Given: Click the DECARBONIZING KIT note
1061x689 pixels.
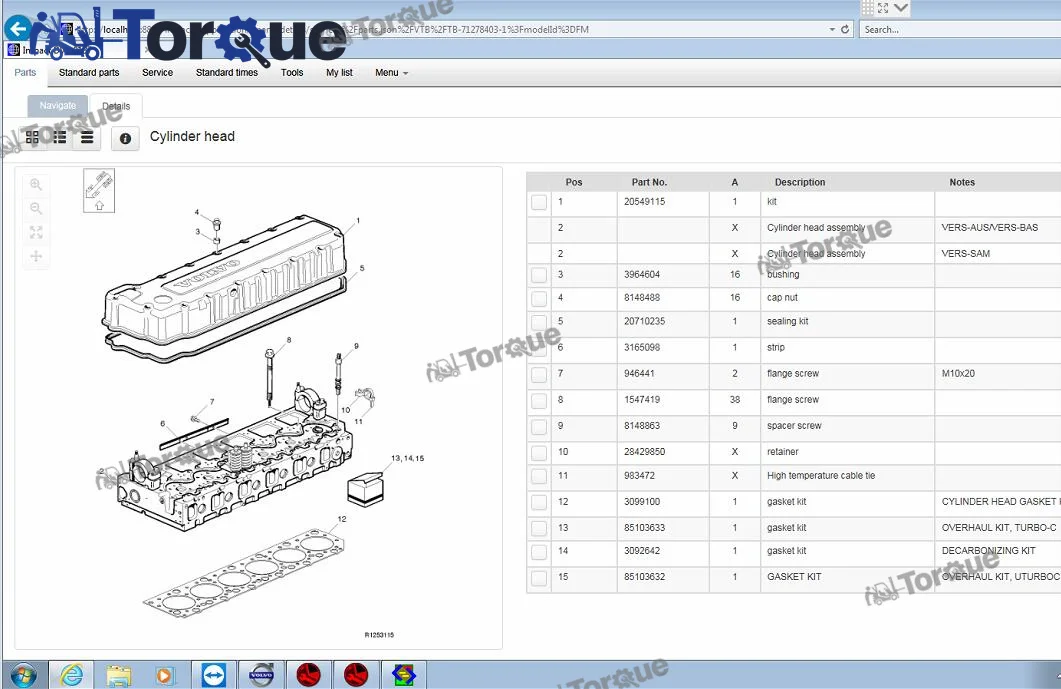Looking at the screenshot, I should point(988,550).
